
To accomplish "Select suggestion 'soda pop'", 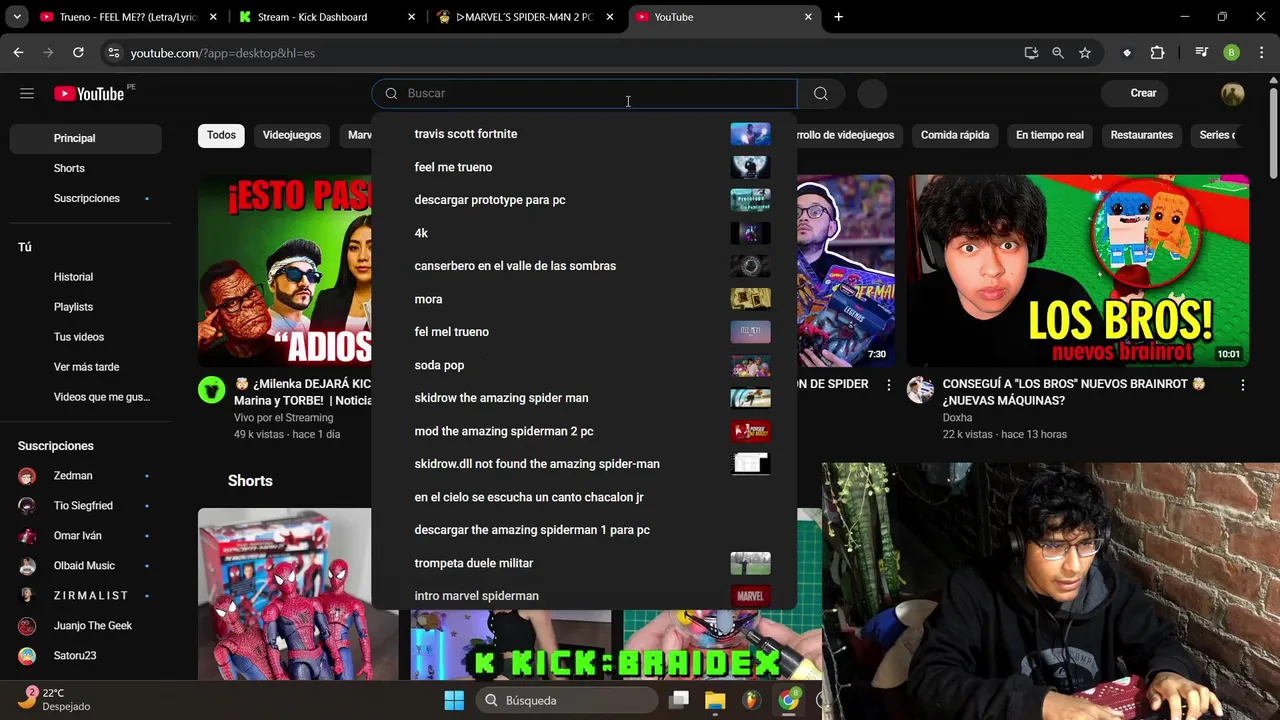I will click(584, 365).
